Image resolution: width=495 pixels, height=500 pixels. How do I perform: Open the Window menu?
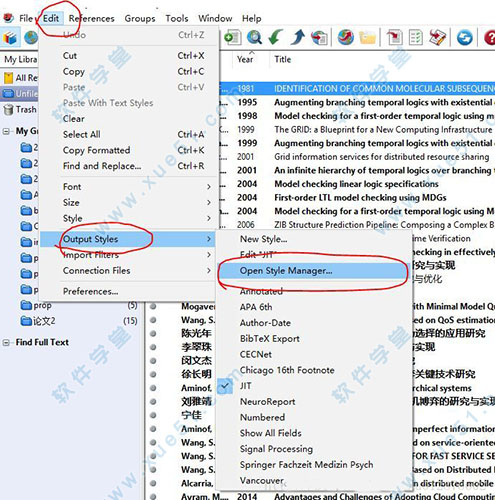[215, 18]
